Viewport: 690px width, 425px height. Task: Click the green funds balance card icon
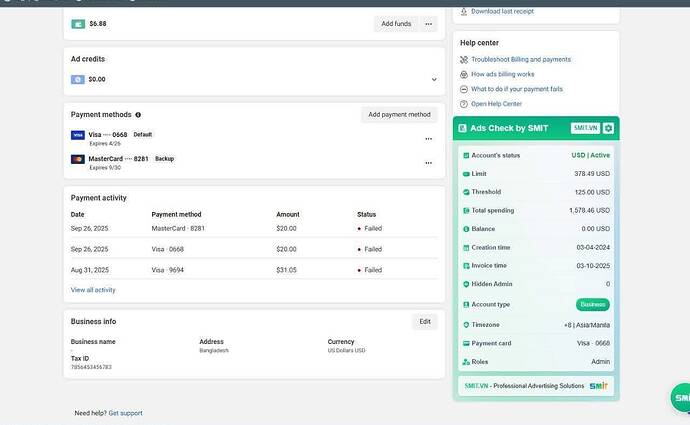[x=78, y=24]
